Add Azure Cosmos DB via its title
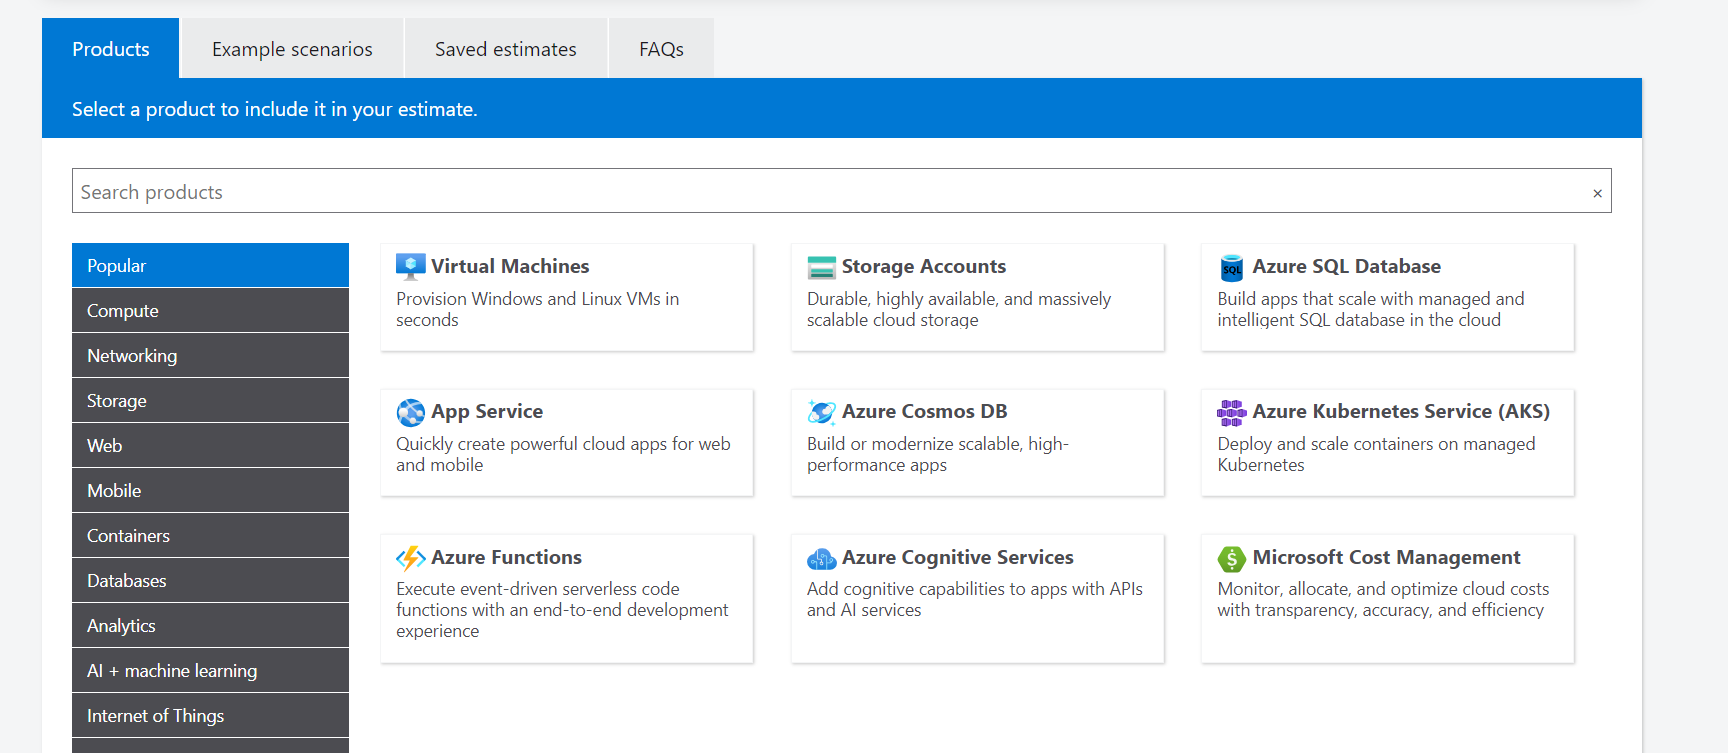 (x=924, y=411)
